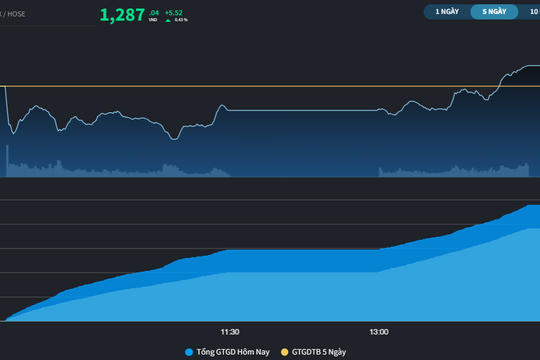Click the 11:30 time axis label

pyautogui.click(x=230, y=332)
